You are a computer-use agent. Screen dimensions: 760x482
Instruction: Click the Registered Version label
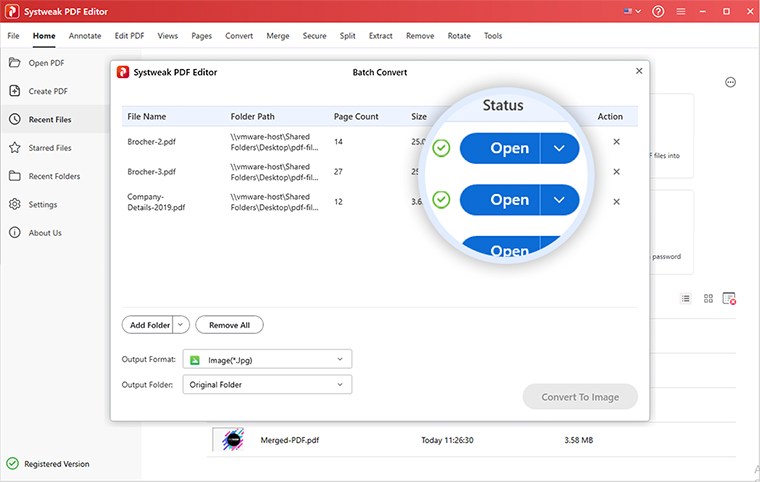pyautogui.click(x=57, y=464)
